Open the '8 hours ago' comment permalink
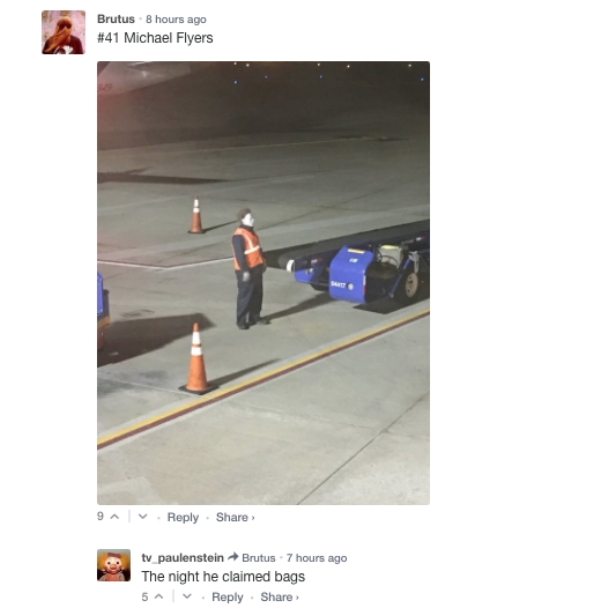Viewport: 600px width, 615px height. click(176, 19)
